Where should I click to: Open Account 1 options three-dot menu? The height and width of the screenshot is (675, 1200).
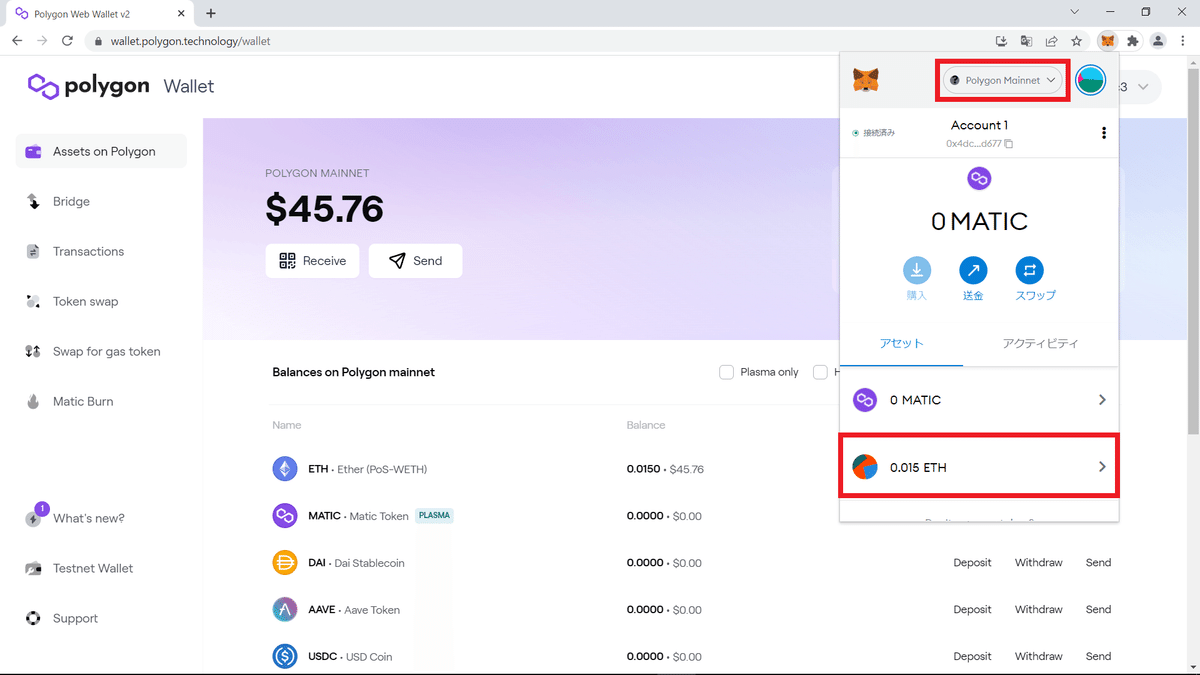[1104, 133]
